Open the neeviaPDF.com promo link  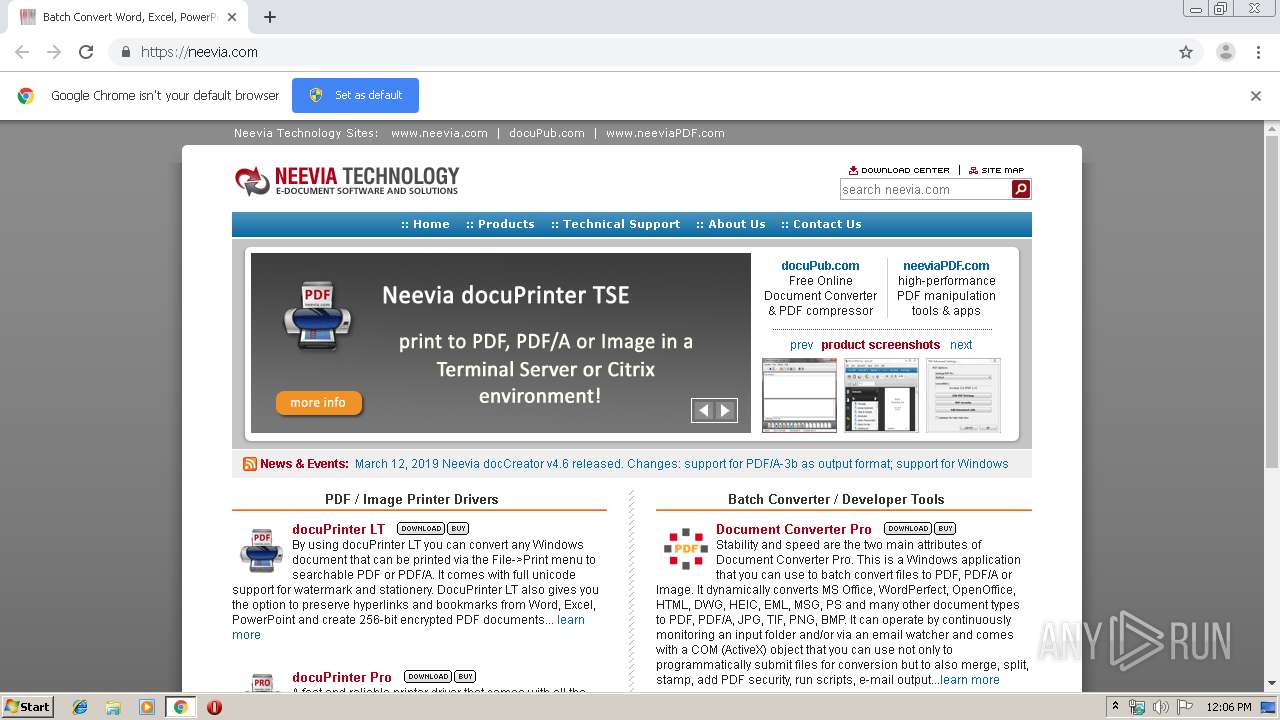[946, 266]
